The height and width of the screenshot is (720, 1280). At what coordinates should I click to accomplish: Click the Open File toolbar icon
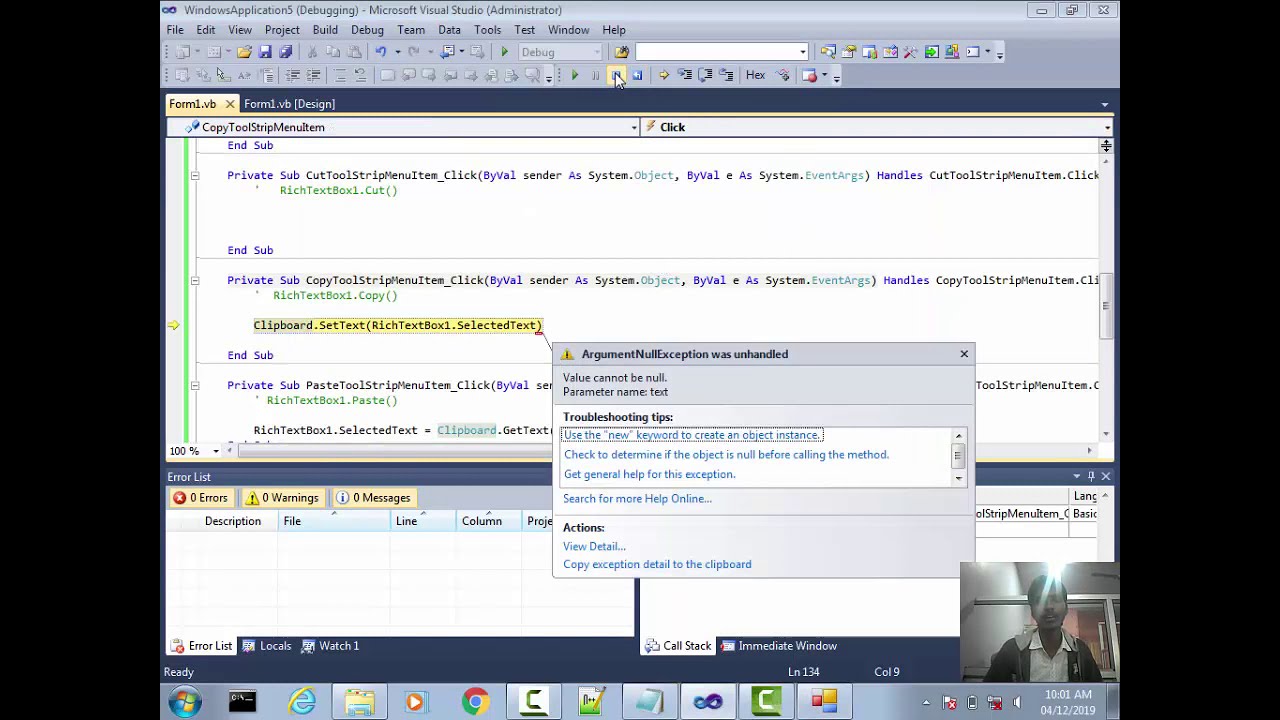pos(244,52)
